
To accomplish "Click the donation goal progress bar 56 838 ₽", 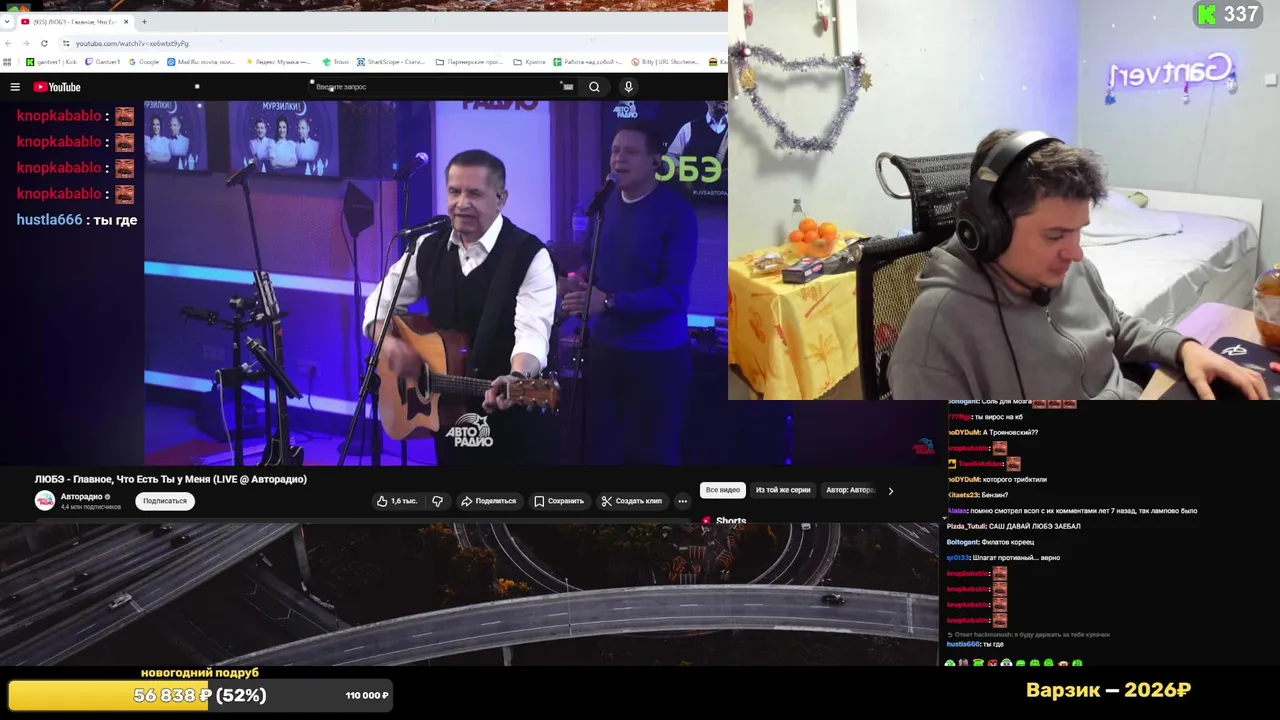I will [x=200, y=695].
